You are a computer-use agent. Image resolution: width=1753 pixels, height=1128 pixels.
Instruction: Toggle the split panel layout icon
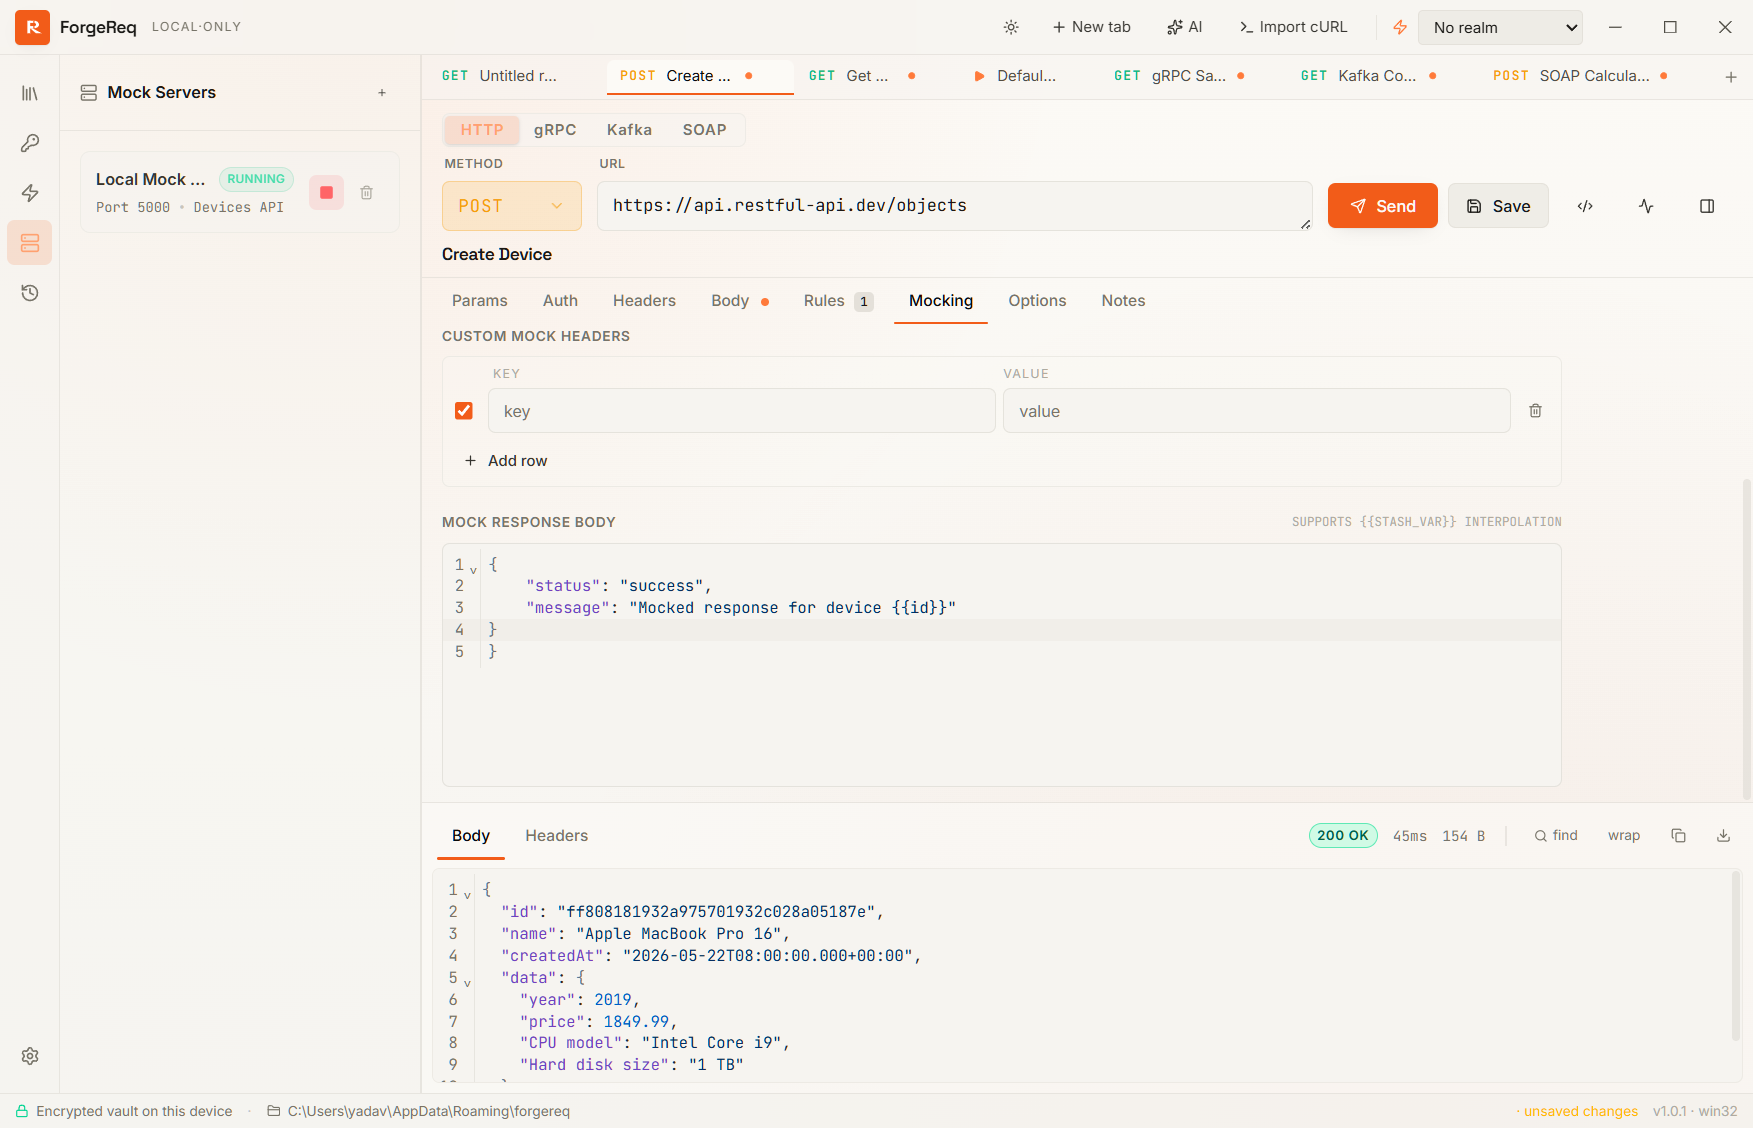tap(1707, 206)
